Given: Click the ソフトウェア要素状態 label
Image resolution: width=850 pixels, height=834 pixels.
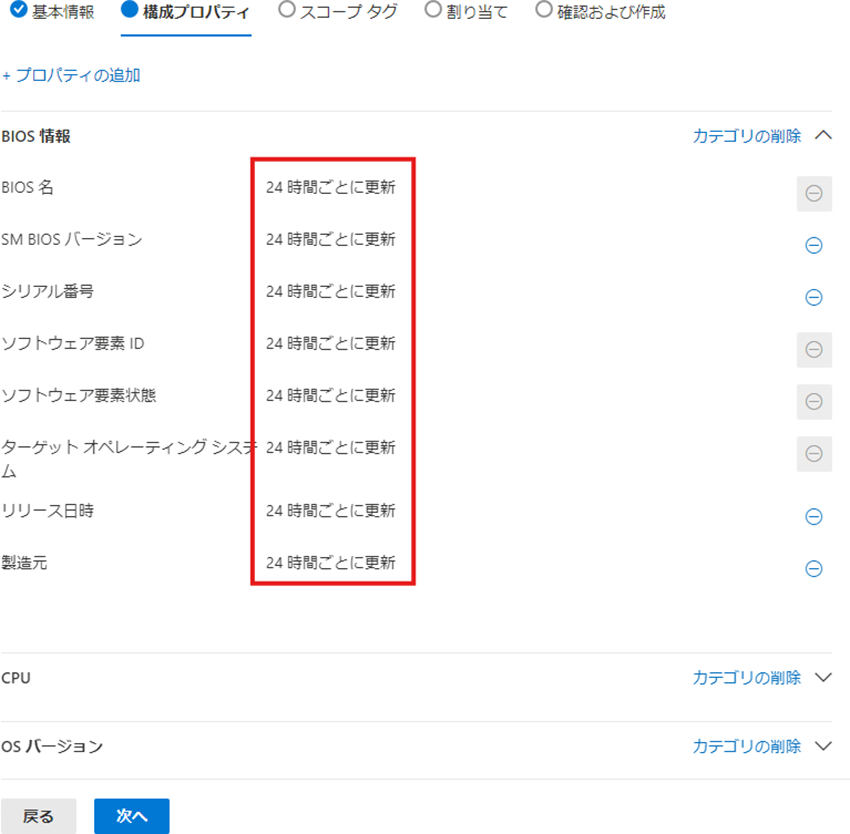Looking at the screenshot, I should [79, 395].
